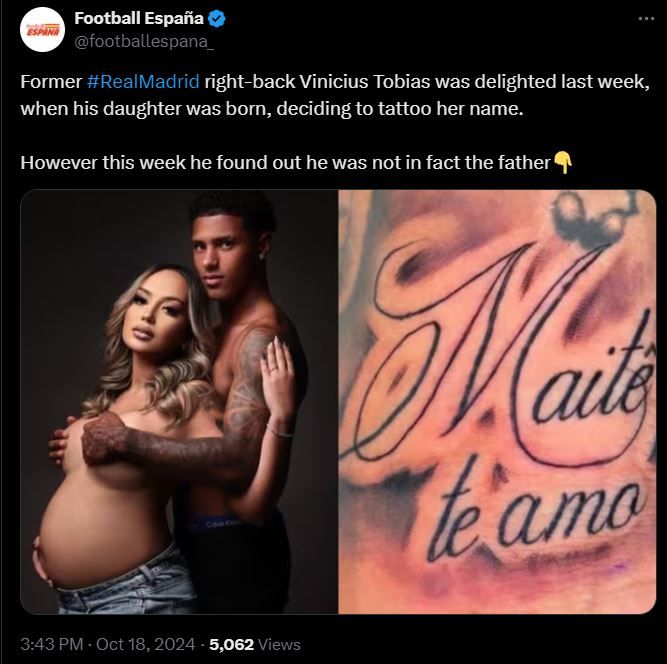The height and width of the screenshot is (664, 667).
Task: Click the pointing down emoji in tweet
Action: [x=563, y=163]
